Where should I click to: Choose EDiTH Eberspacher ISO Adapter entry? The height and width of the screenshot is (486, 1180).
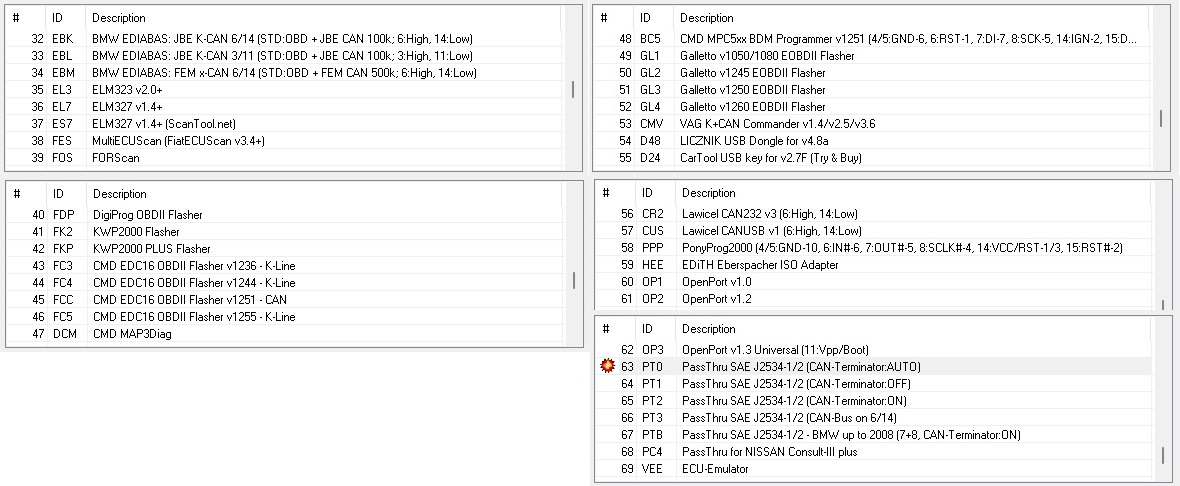tap(760, 265)
